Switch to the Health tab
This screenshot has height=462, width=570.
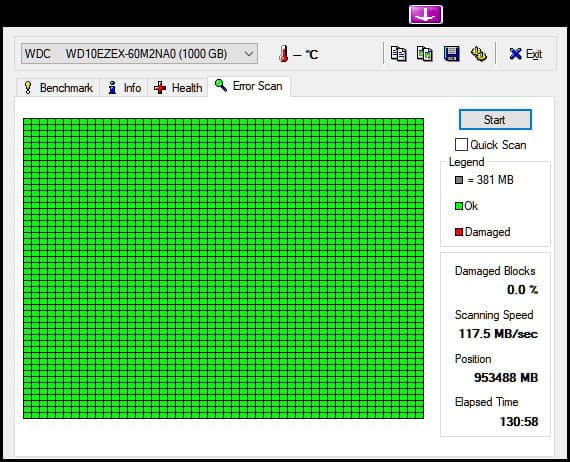178,88
